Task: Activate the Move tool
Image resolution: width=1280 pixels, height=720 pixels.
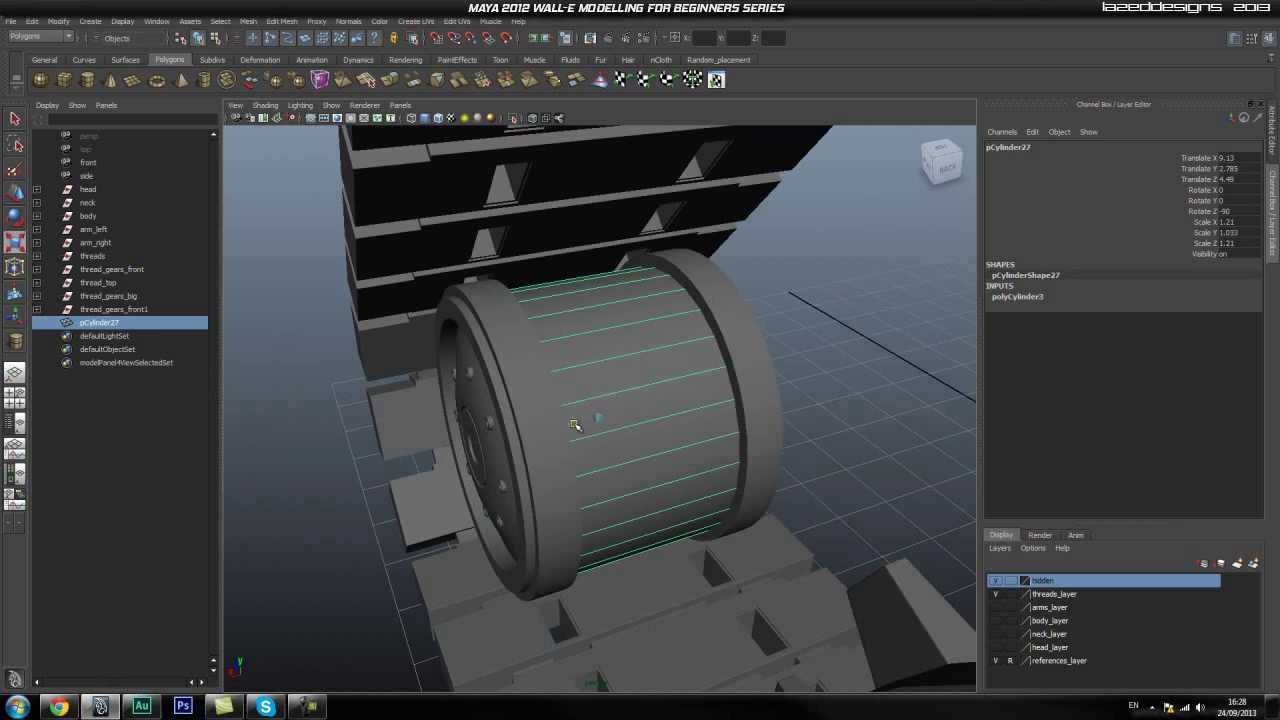Action: coord(14,192)
